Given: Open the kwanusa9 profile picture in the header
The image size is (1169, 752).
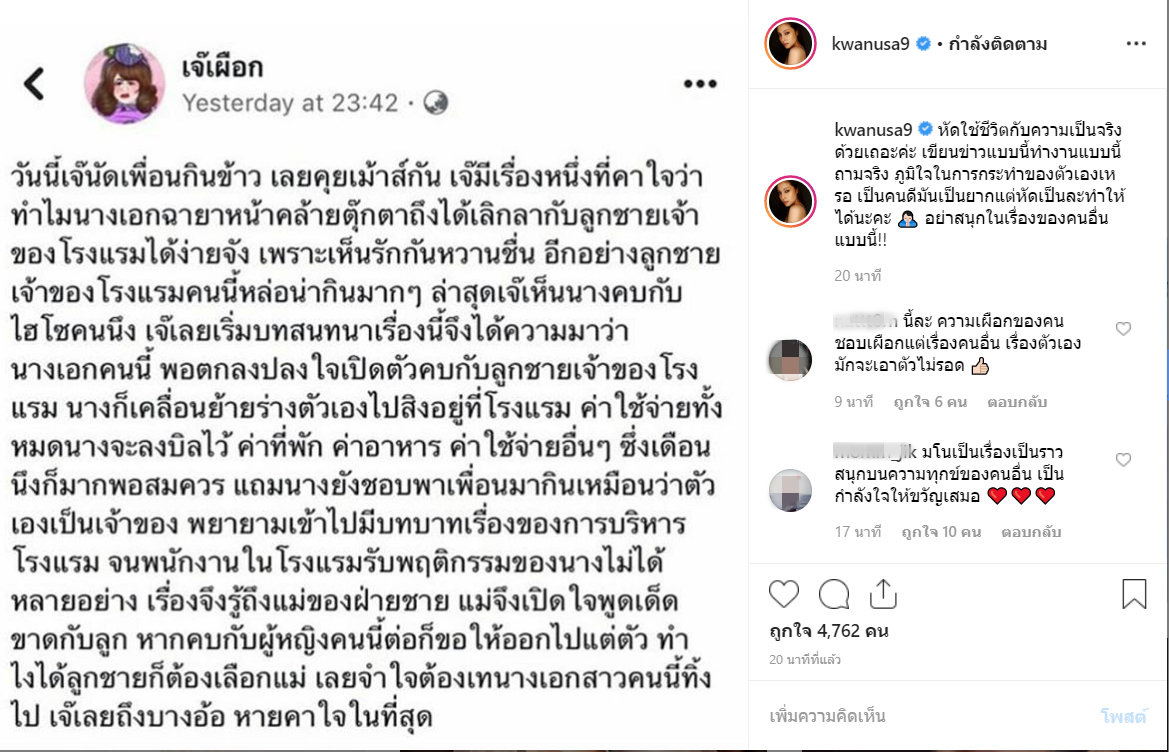Looking at the screenshot, I should 790,44.
